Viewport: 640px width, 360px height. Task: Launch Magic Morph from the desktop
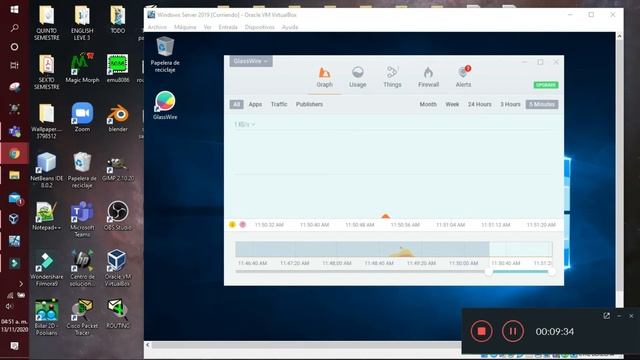point(82,68)
